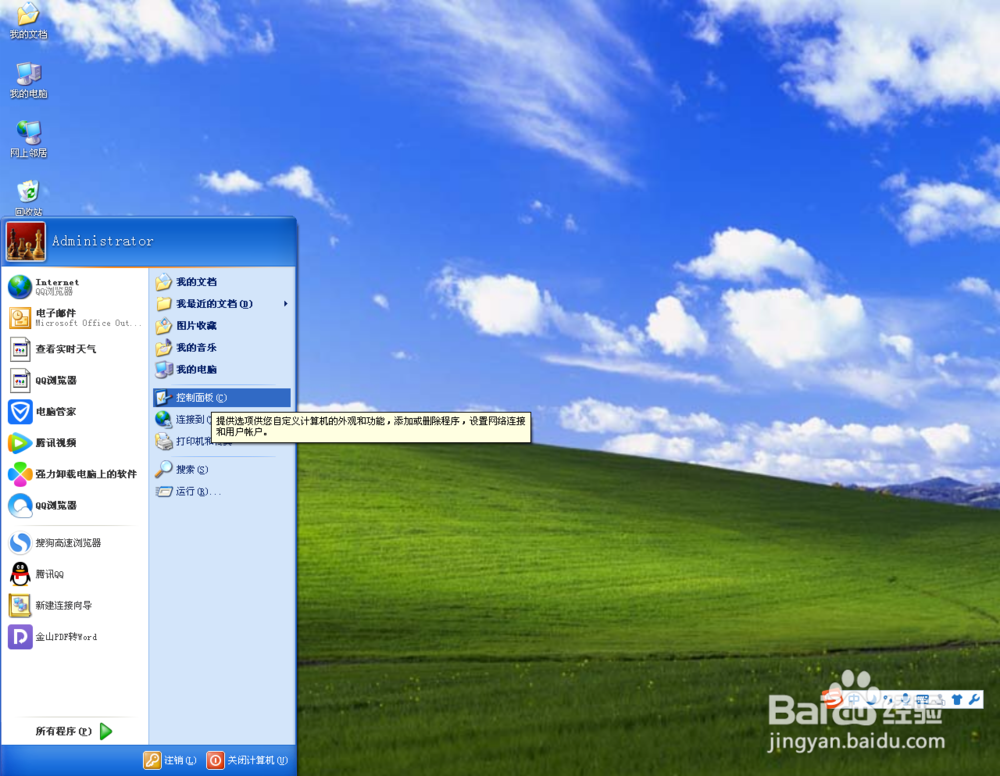Viewport: 1000px width, 776px height.
Task: Click the user account icon on IME bar
Action: (x=939, y=699)
